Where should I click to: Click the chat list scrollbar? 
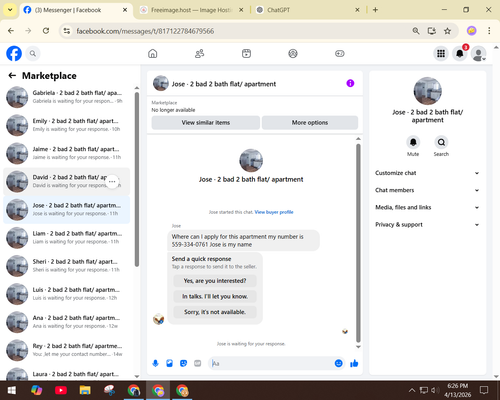[137, 179]
